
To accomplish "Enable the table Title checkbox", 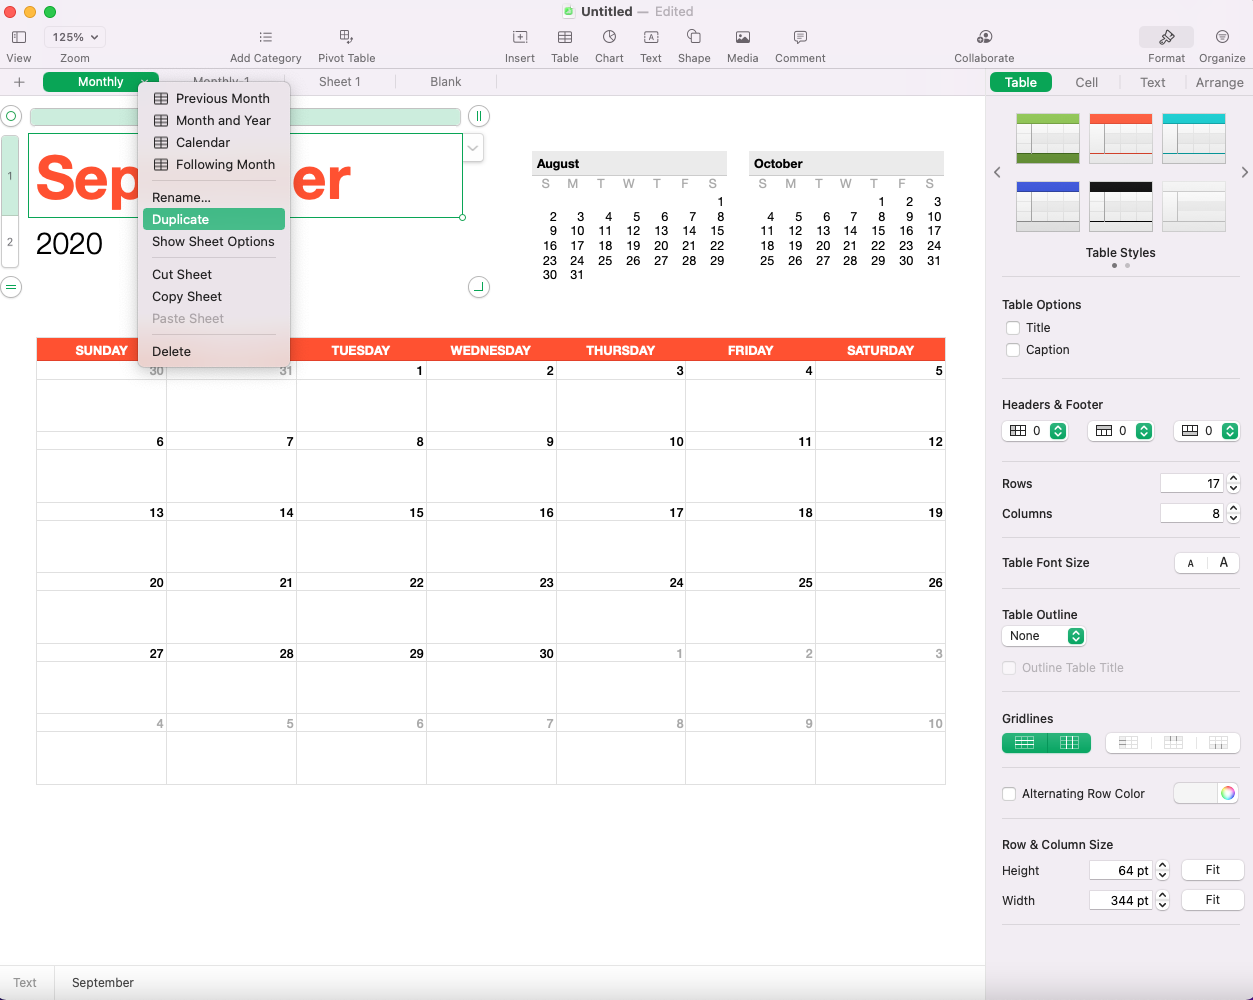I will (1013, 328).
